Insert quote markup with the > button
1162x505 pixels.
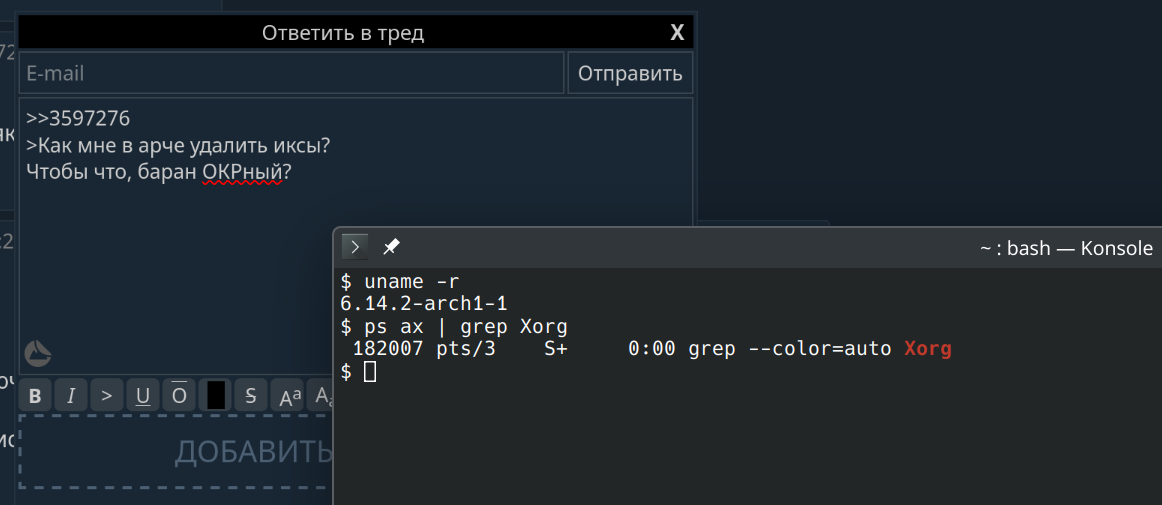point(107,395)
